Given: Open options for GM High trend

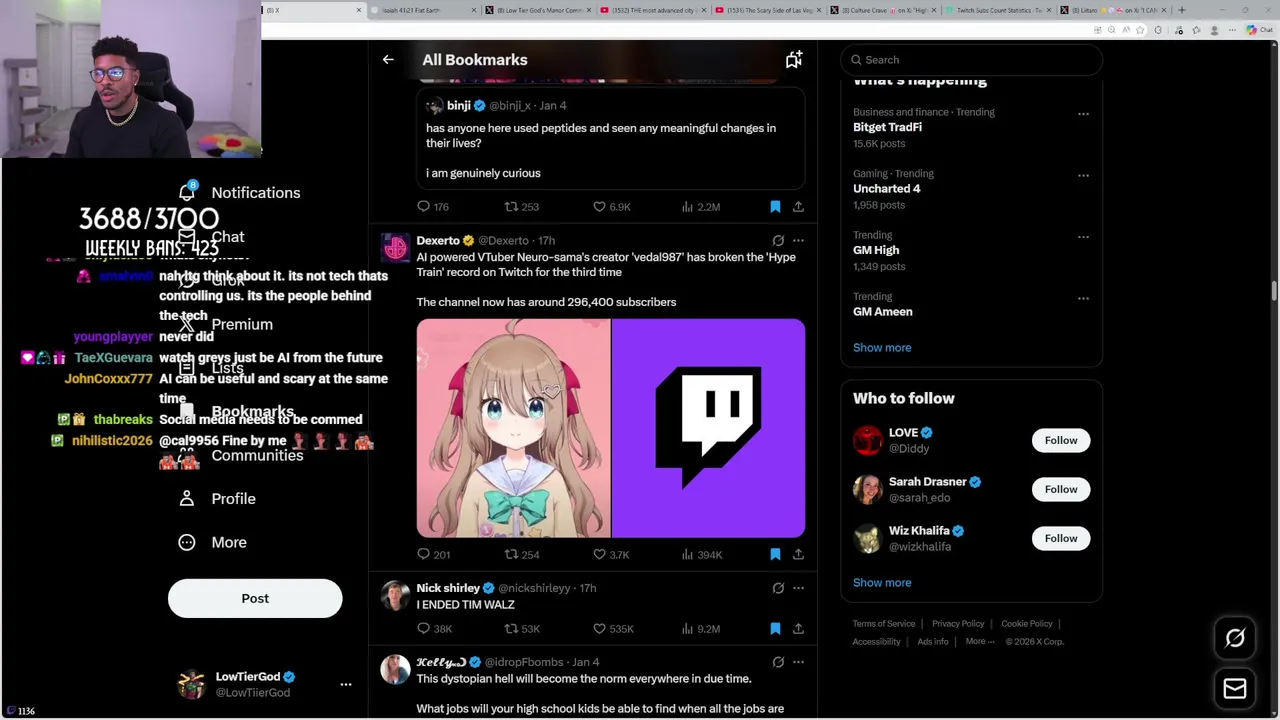Looking at the screenshot, I should click(1083, 237).
